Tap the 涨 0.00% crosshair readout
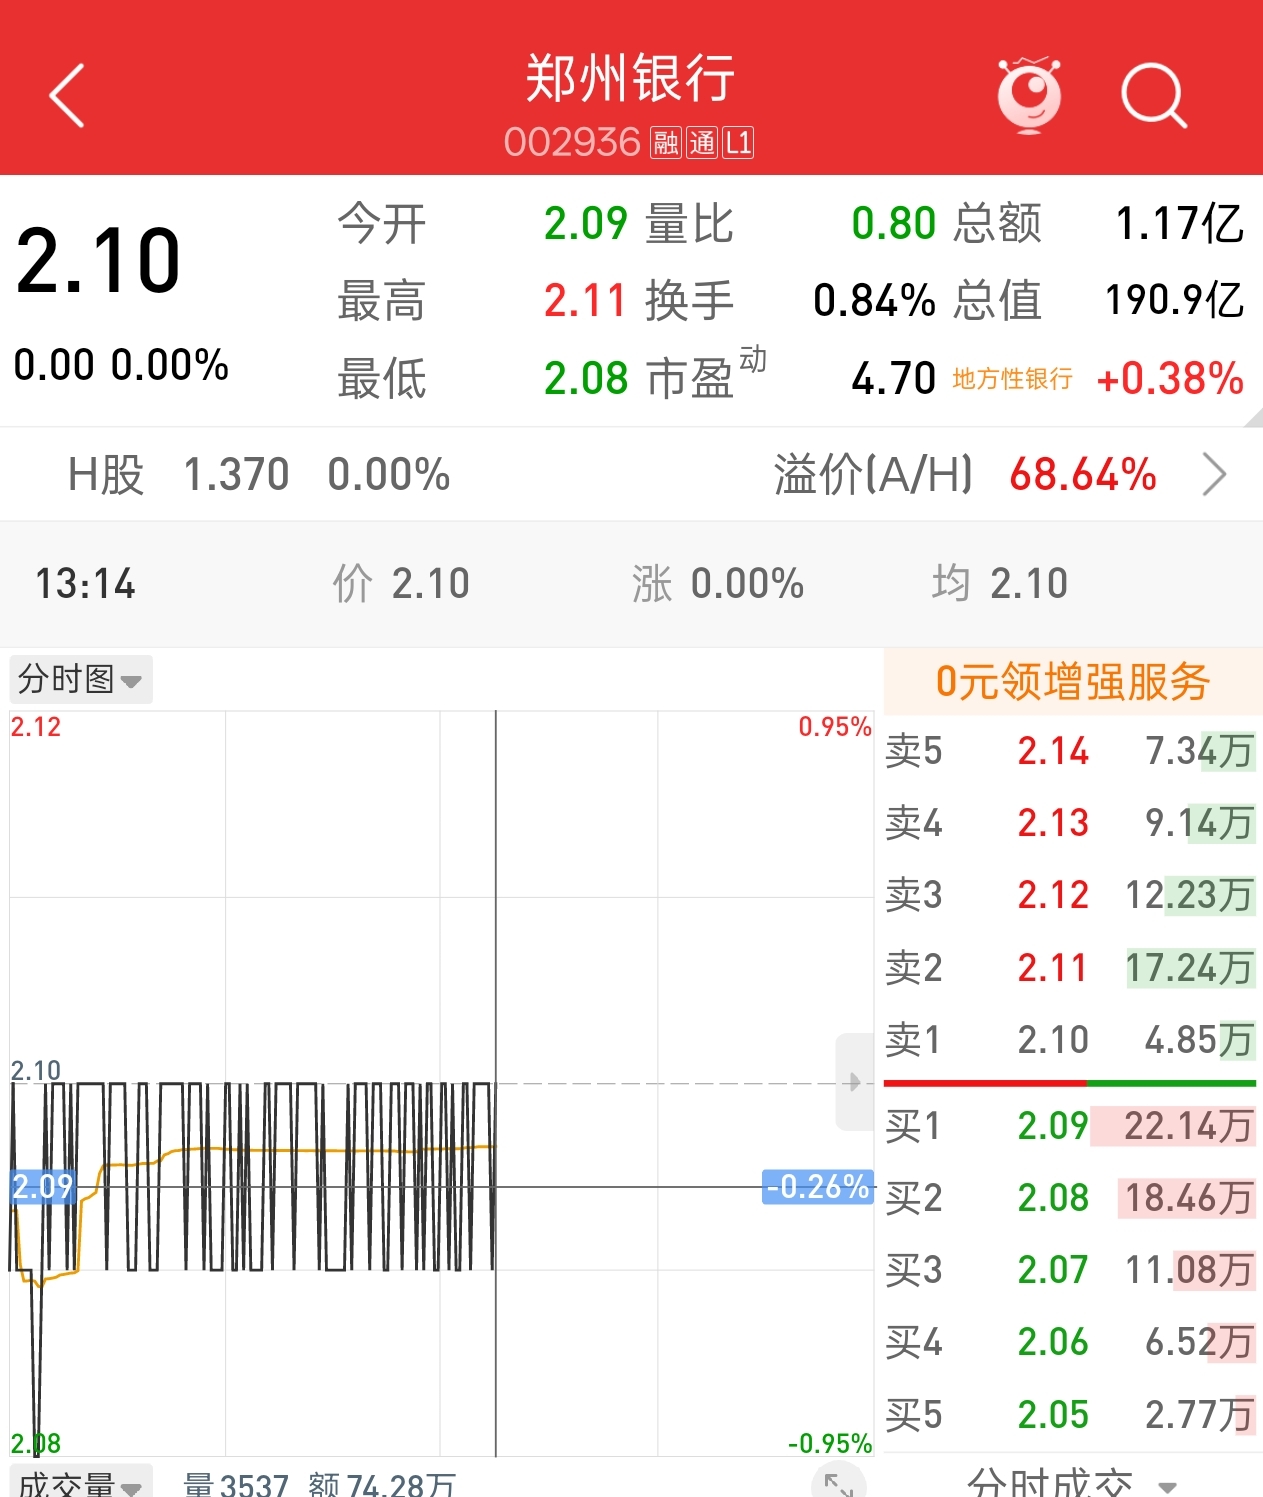The image size is (1263, 1497). 717,584
